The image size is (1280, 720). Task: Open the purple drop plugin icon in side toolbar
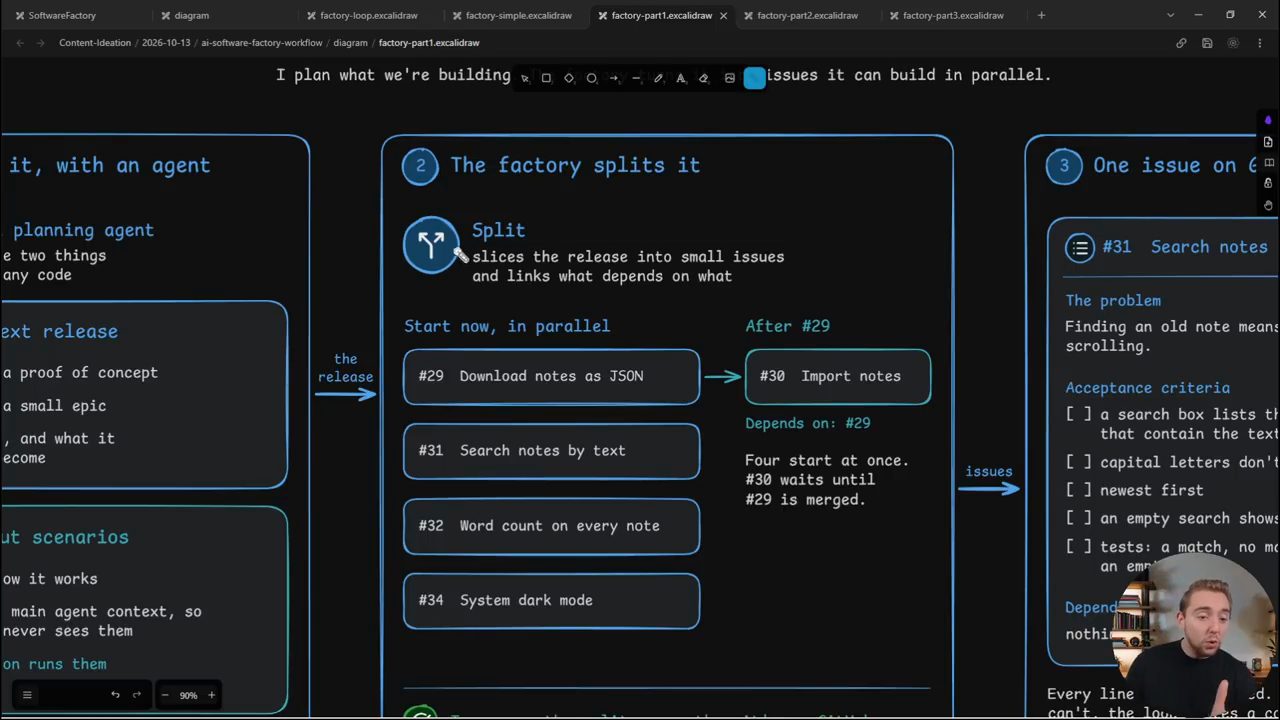(x=1268, y=121)
